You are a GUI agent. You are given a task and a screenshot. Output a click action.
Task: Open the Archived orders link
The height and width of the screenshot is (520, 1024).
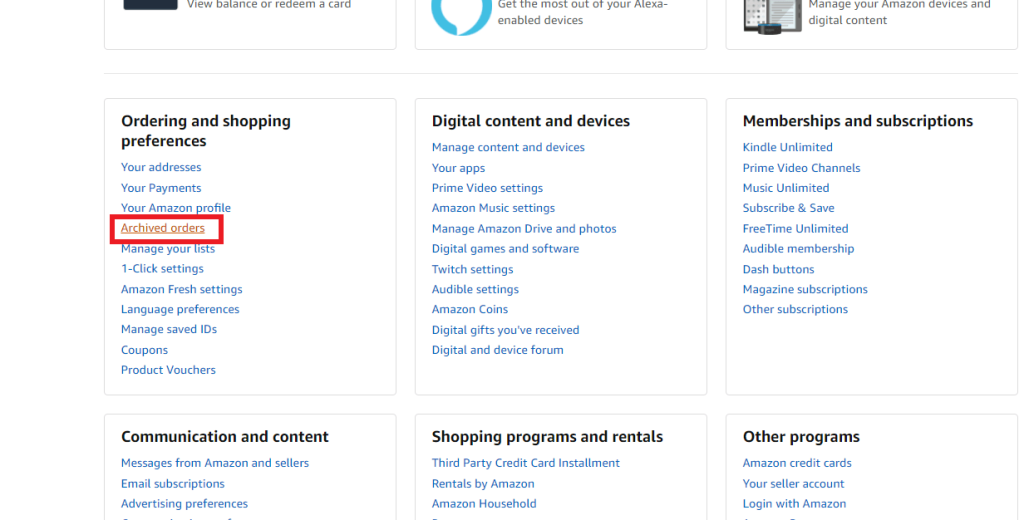163,229
